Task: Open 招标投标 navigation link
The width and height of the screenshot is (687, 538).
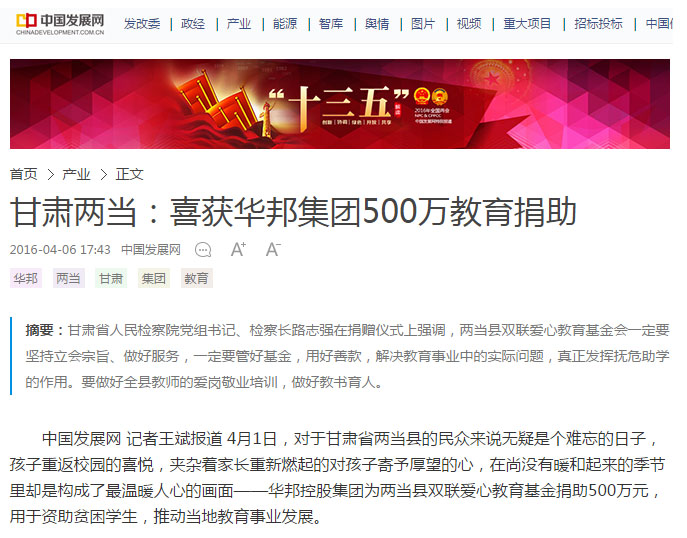Action: (598, 23)
